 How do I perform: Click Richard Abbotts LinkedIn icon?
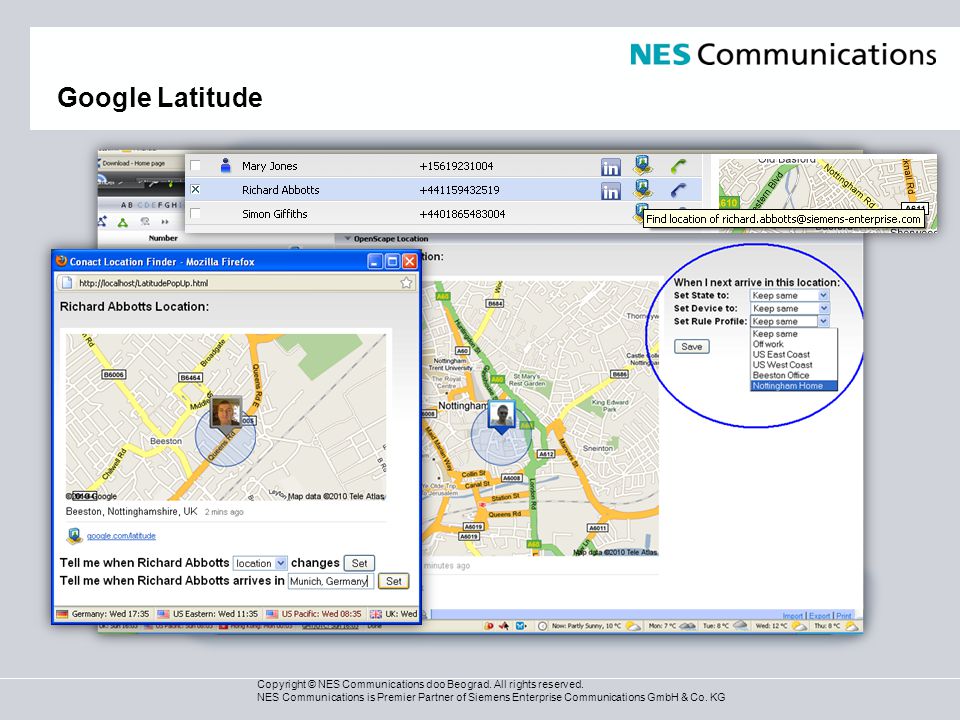(x=610, y=191)
